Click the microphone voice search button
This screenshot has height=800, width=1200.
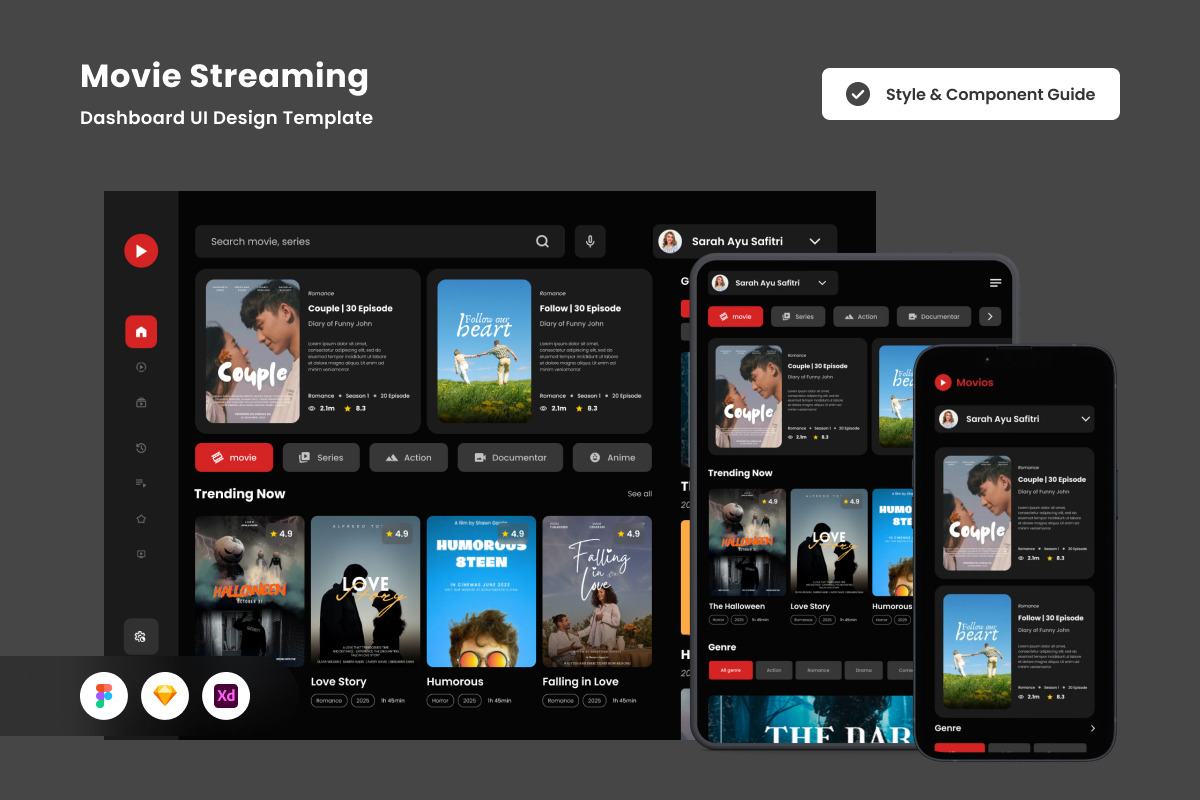(x=590, y=241)
